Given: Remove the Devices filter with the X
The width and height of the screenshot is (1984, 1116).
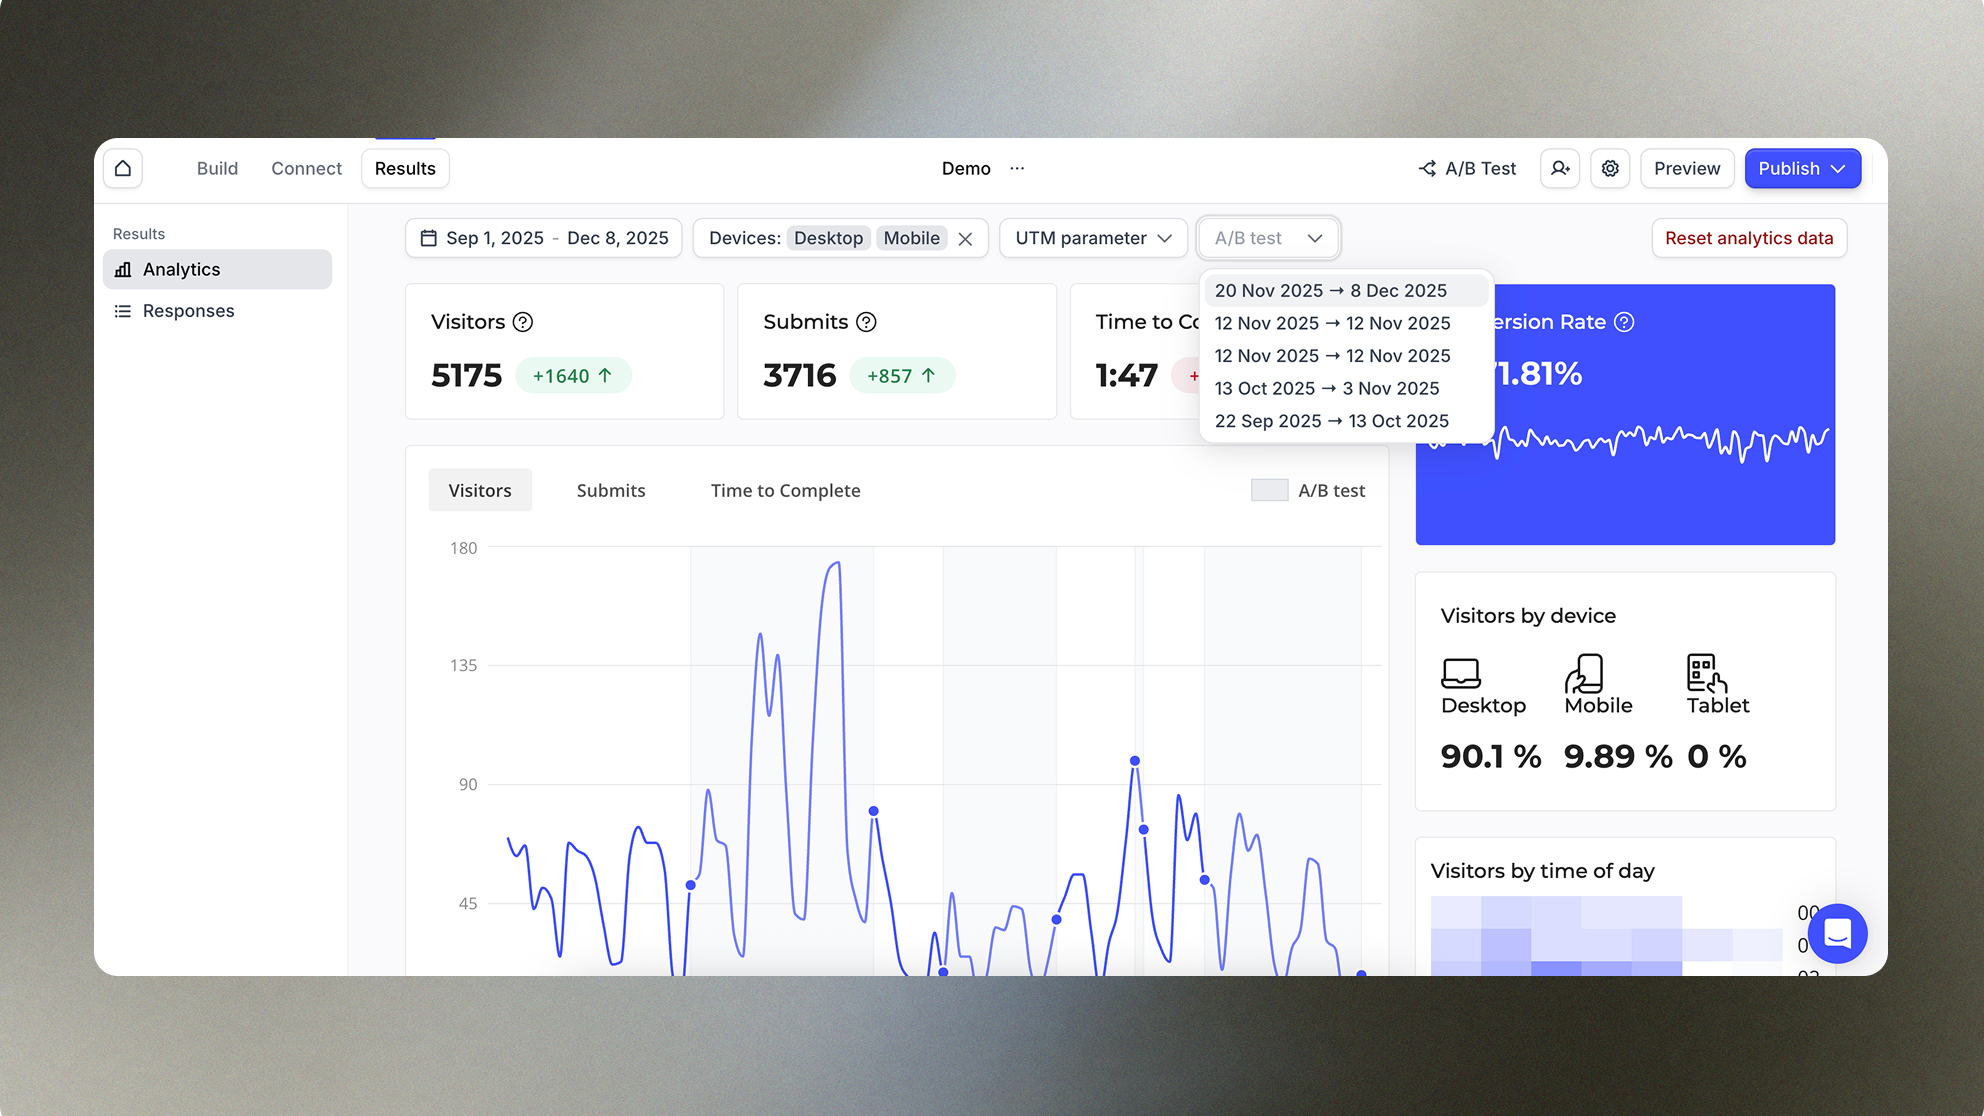Looking at the screenshot, I should tap(966, 238).
